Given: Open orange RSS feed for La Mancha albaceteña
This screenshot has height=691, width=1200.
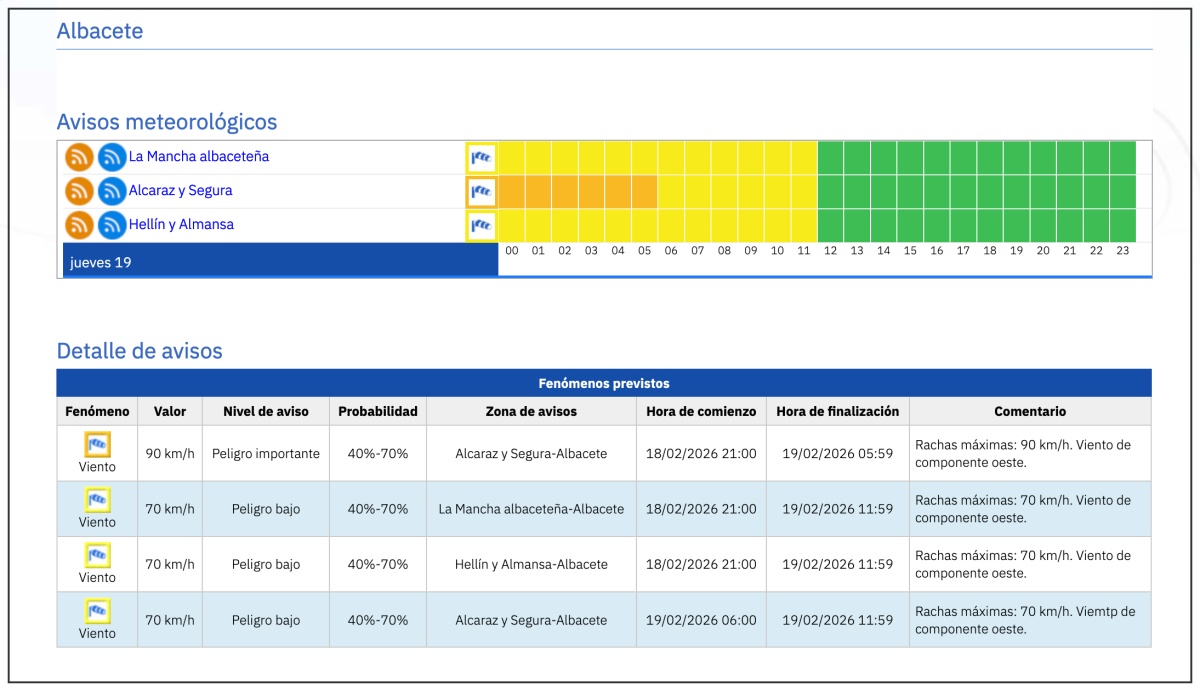Looking at the screenshot, I should click(x=79, y=157).
